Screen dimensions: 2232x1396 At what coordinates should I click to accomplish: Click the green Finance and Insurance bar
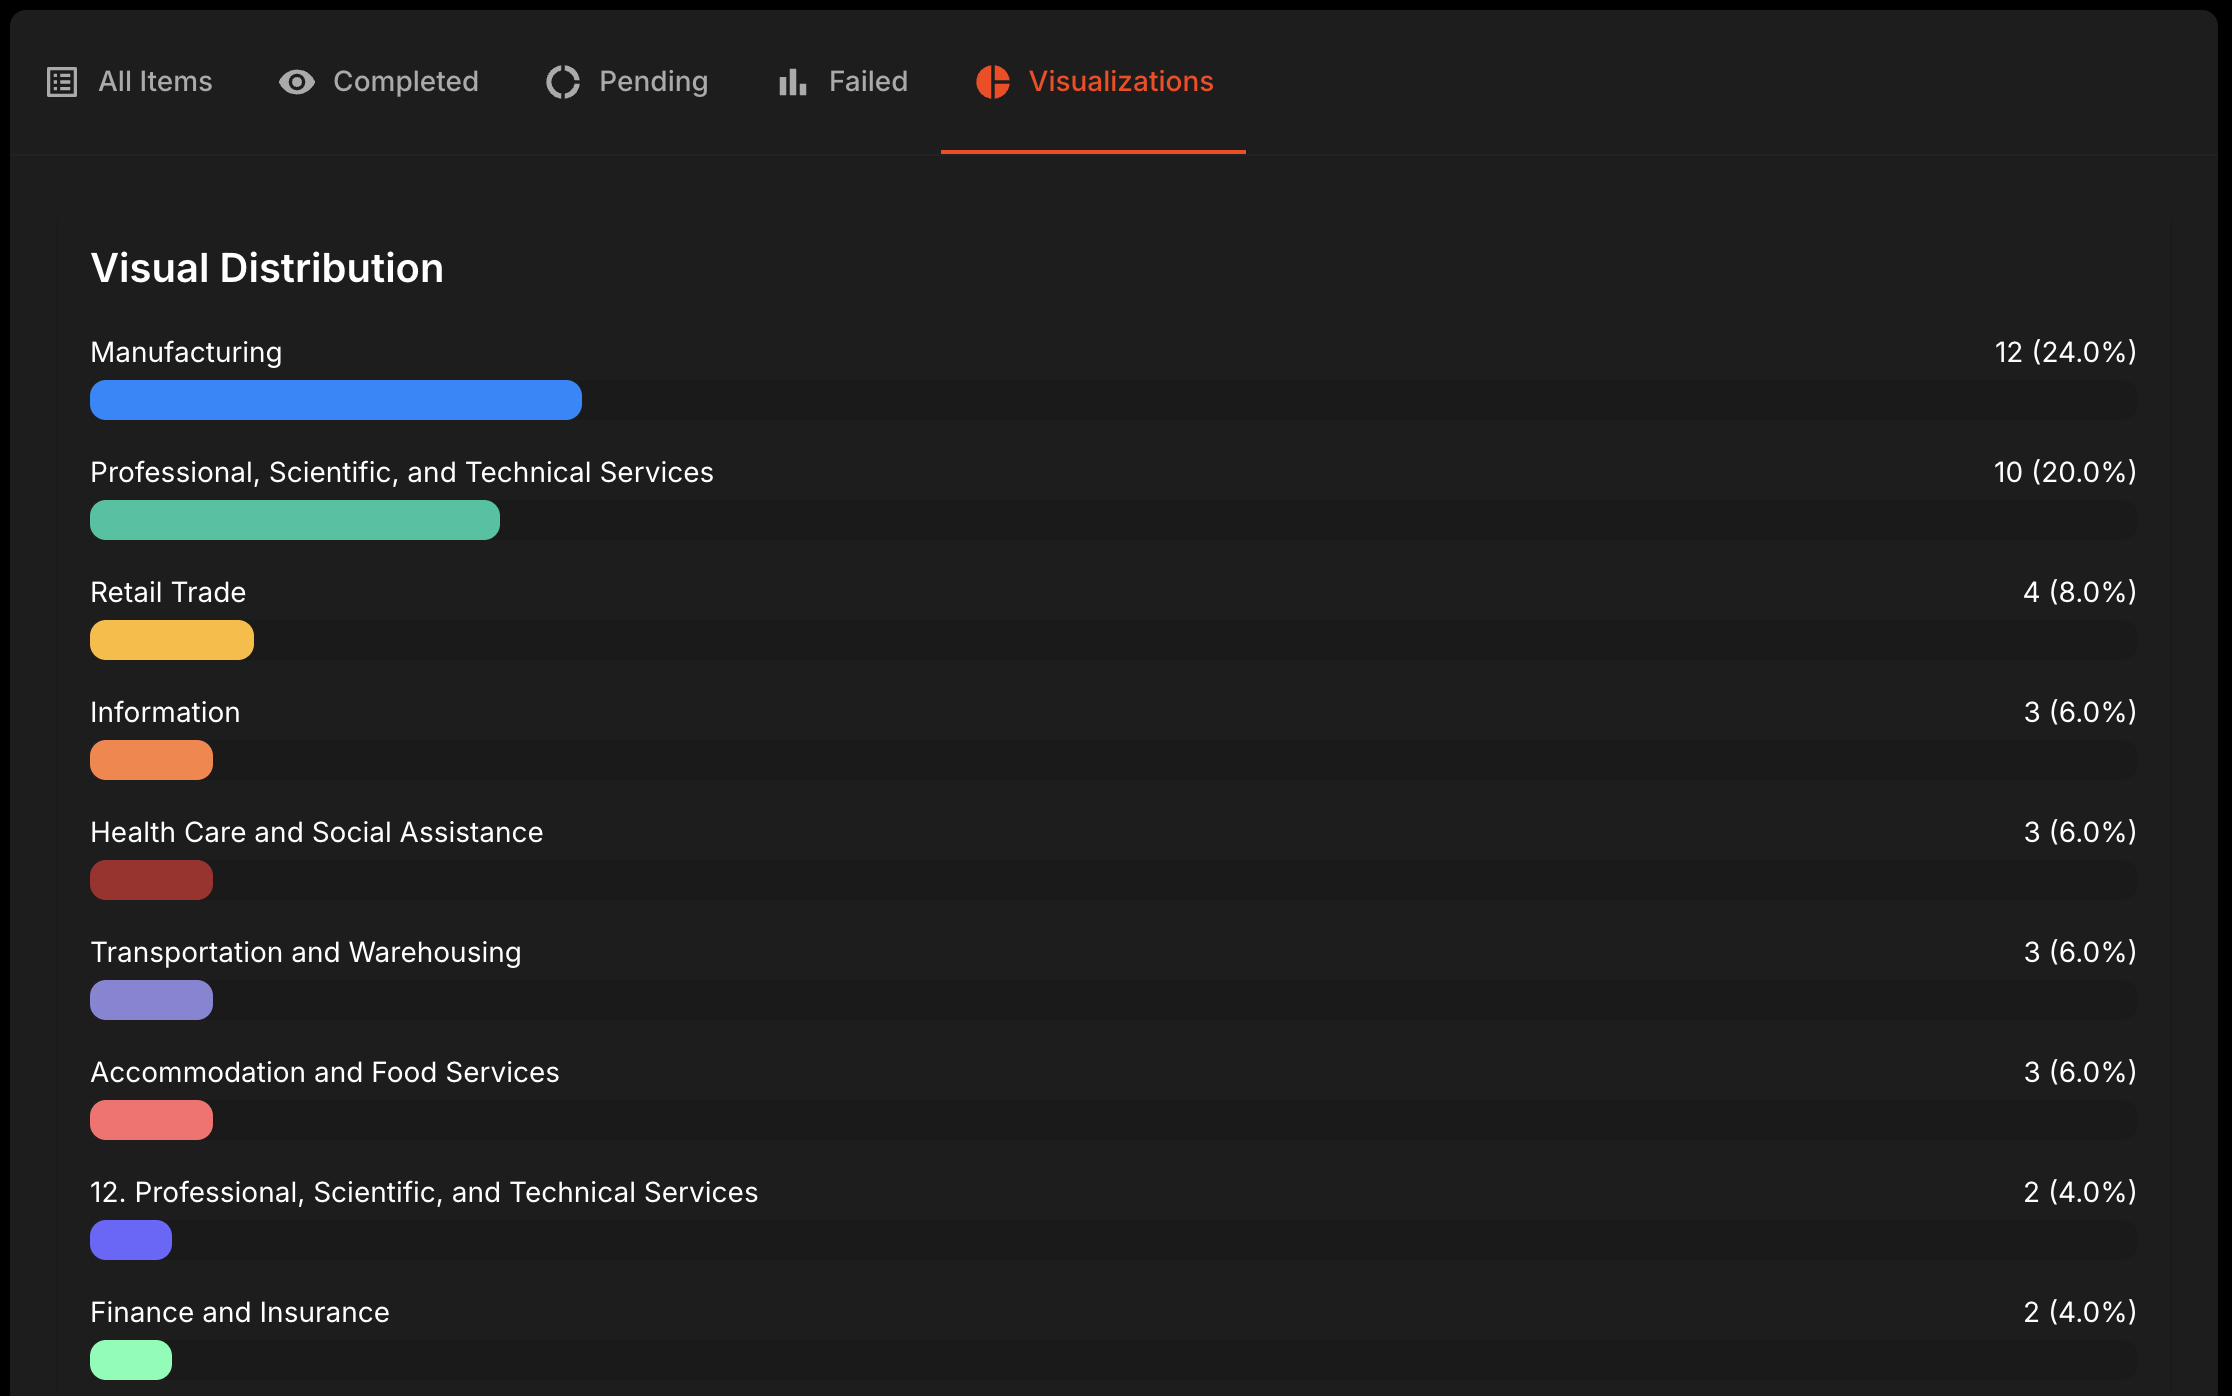pos(130,1360)
